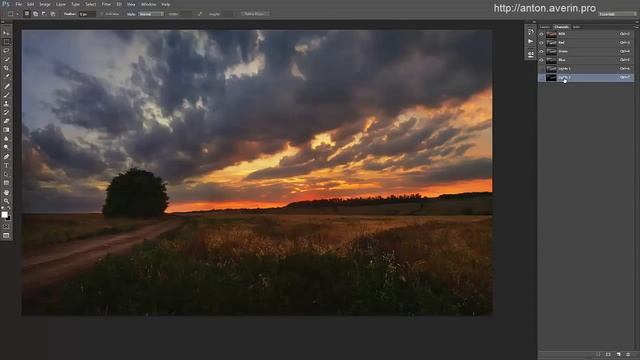Choose Add to selection mode button
The image size is (640, 360).
point(36,14)
